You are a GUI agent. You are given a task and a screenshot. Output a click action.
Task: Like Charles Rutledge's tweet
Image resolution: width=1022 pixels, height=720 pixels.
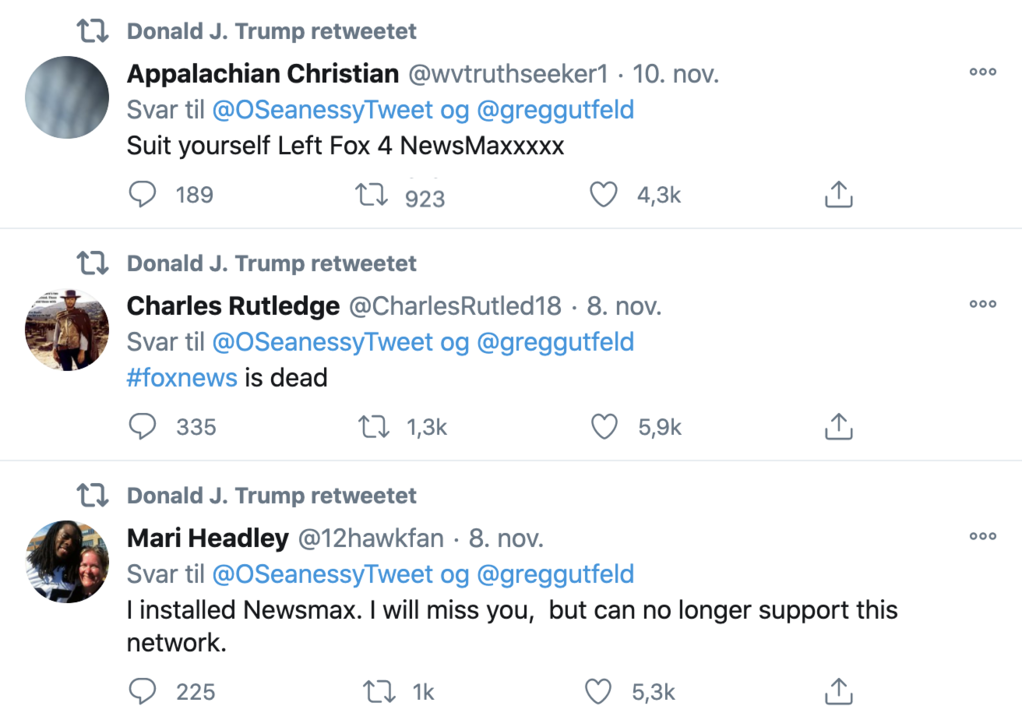click(604, 426)
